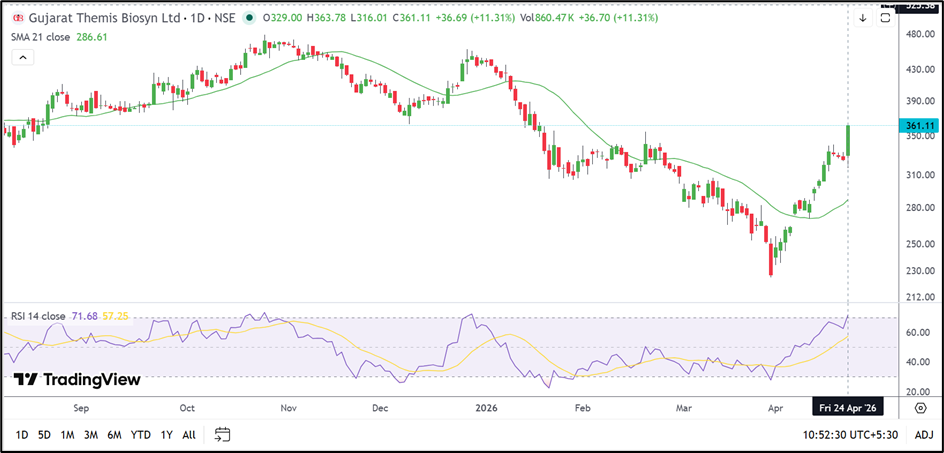Show All available data range
This screenshot has height=453, width=944.
click(x=189, y=434)
